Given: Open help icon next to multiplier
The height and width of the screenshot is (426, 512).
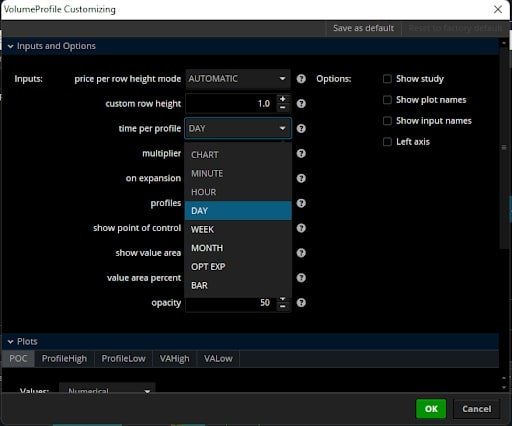Looking at the screenshot, I should pyautogui.click(x=301, y=153).
